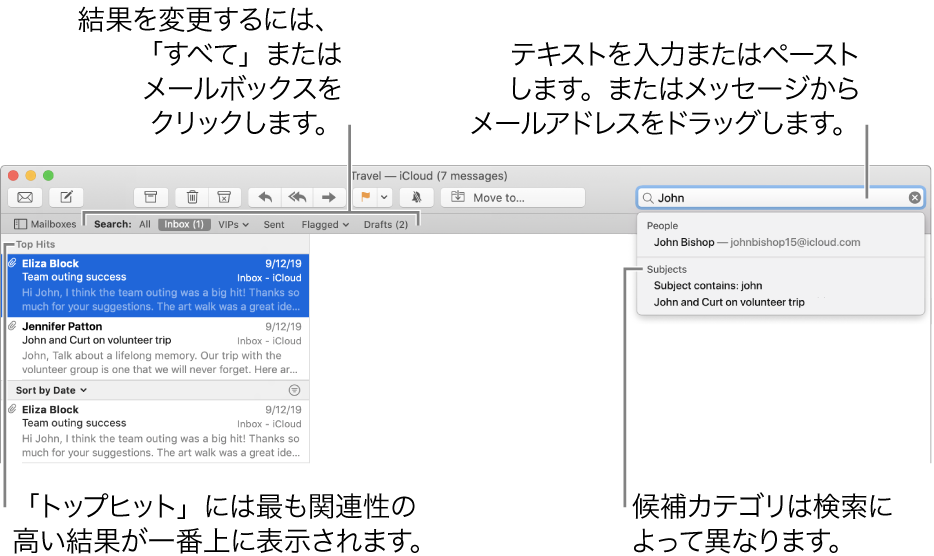Image resolution: width=934 pixels, height=556 pixels.
Task: Click the attachment paperclip on the highlighted Eliza Block message
Action: tap(12, 263)
